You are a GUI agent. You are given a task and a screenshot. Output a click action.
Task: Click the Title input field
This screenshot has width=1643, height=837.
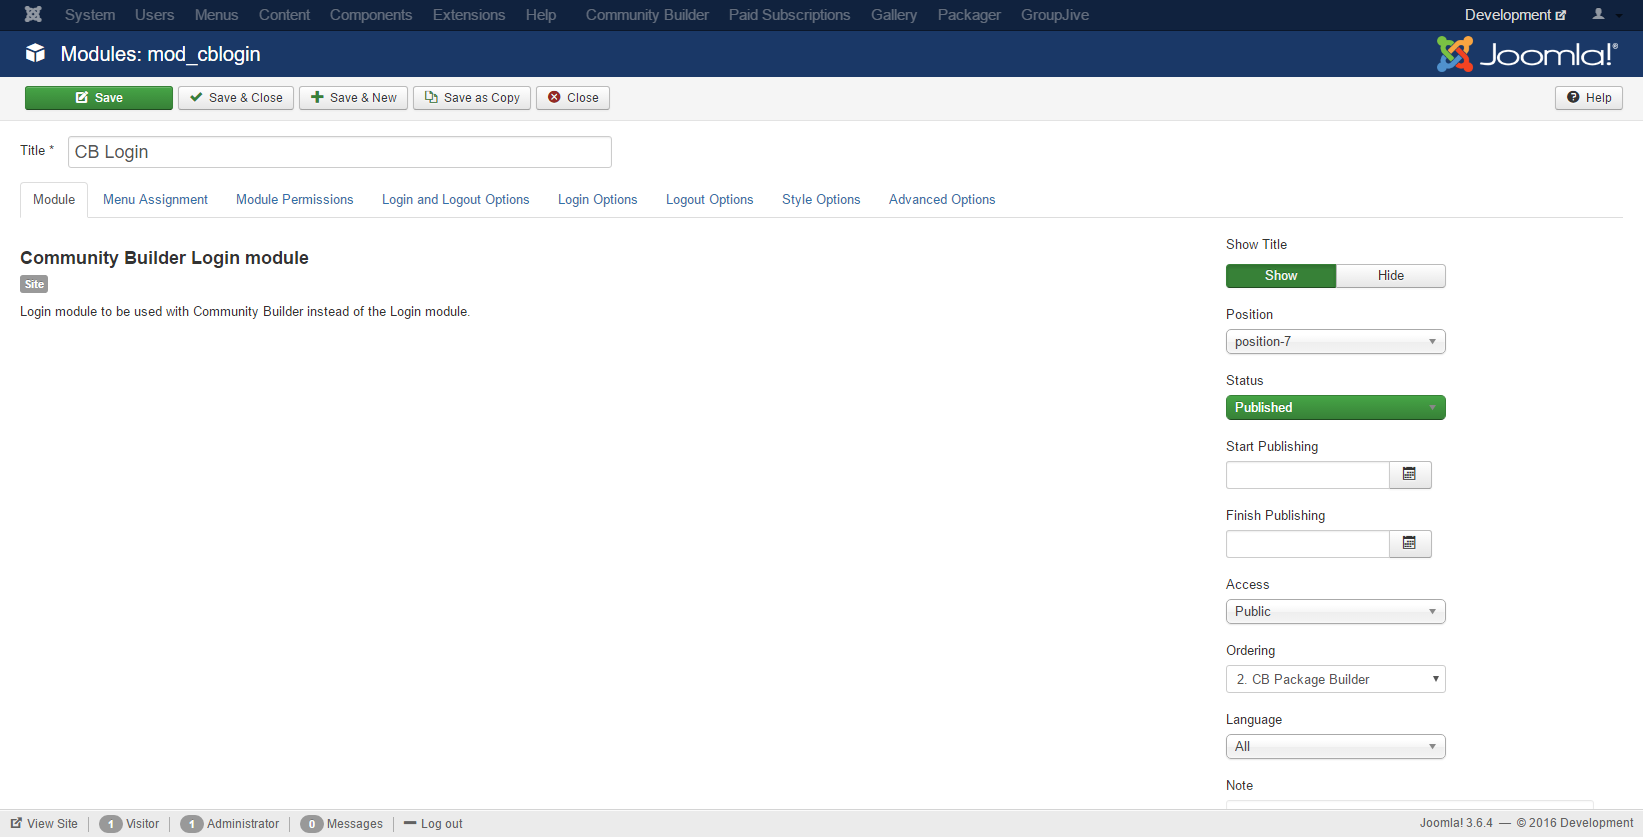[x=340, y=152]
